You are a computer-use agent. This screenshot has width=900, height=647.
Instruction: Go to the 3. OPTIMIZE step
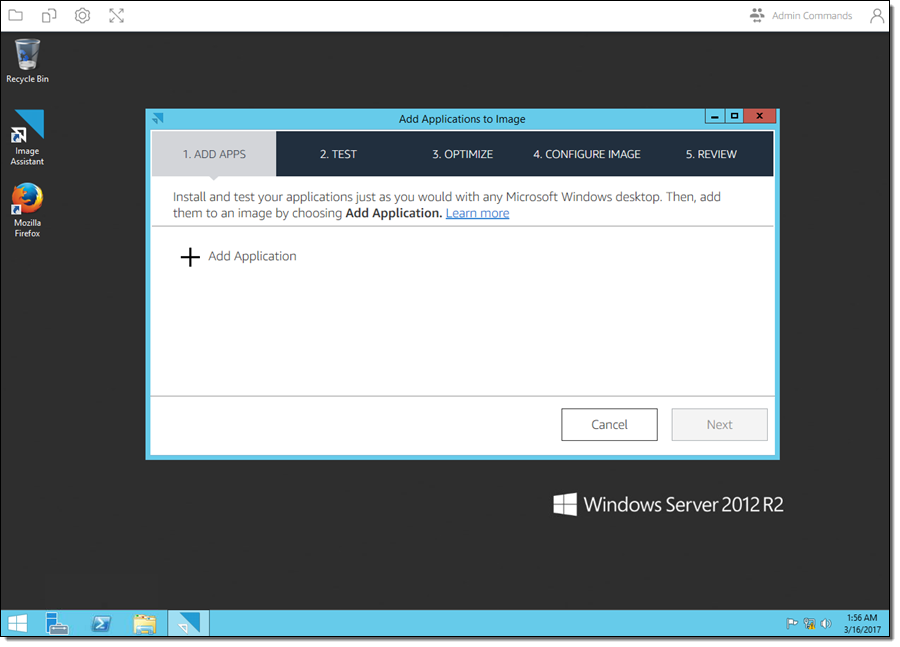click(x=462, y=154)
